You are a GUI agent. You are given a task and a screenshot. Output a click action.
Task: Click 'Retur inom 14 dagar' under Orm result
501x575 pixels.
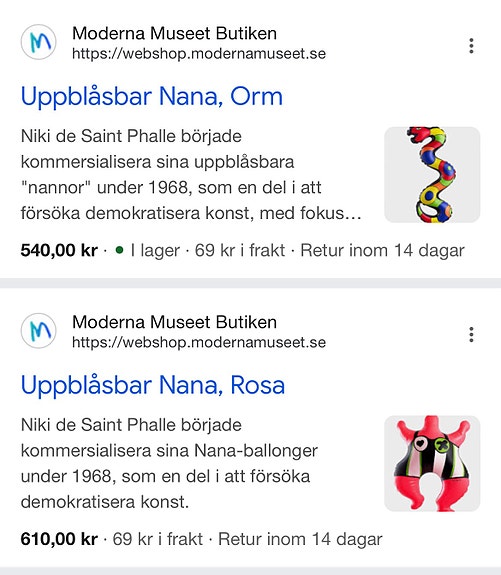(x=383, y=250)
